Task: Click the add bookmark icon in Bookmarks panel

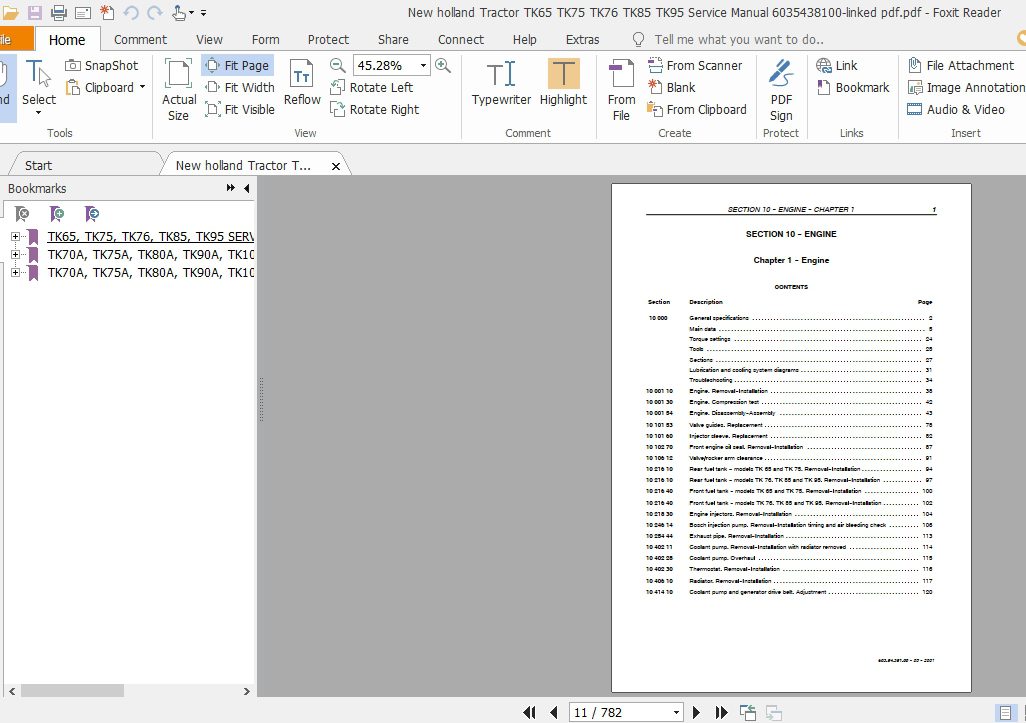Action: point(57,213)
